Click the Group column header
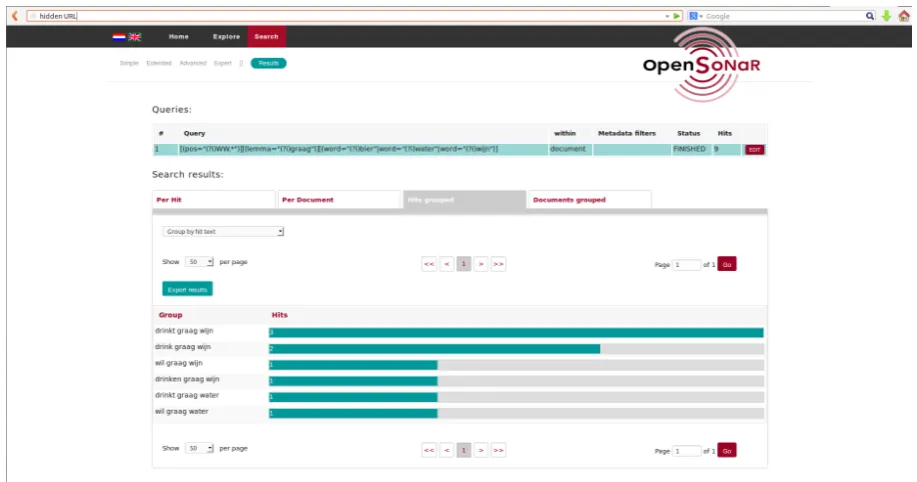 [x=170, y=315]
